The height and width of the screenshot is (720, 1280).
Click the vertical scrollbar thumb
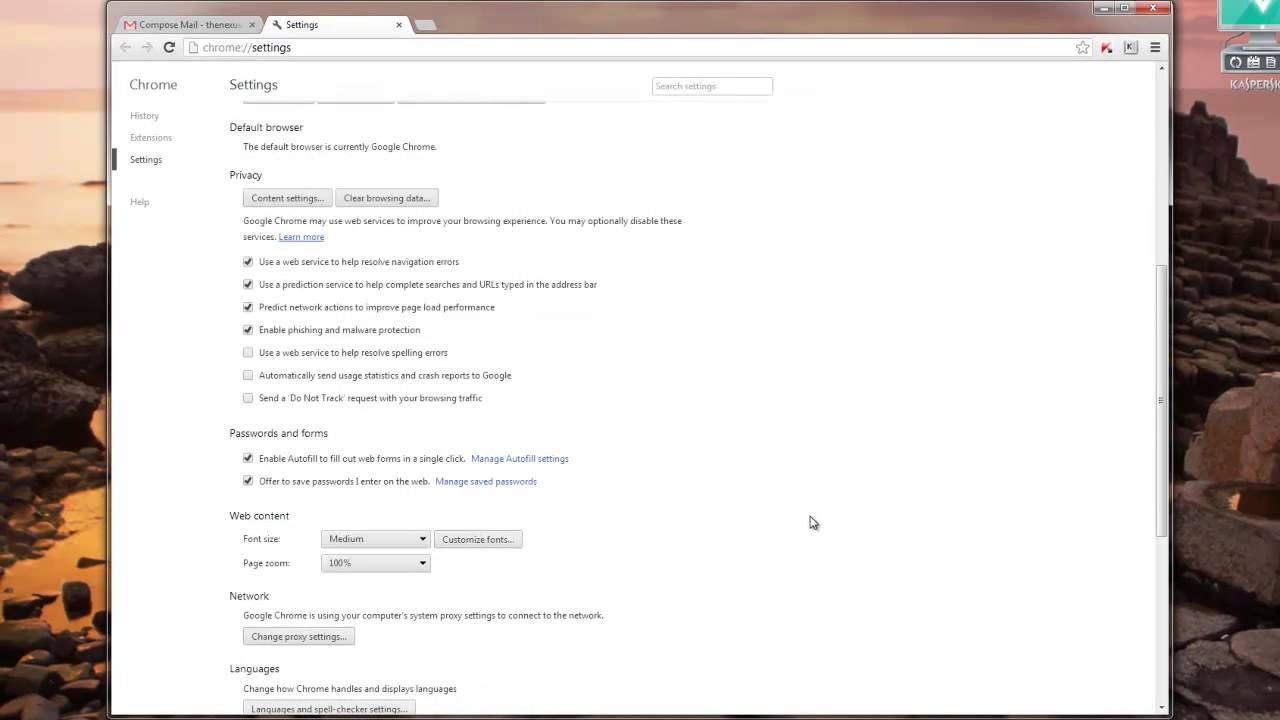[x=1161, y=400]
